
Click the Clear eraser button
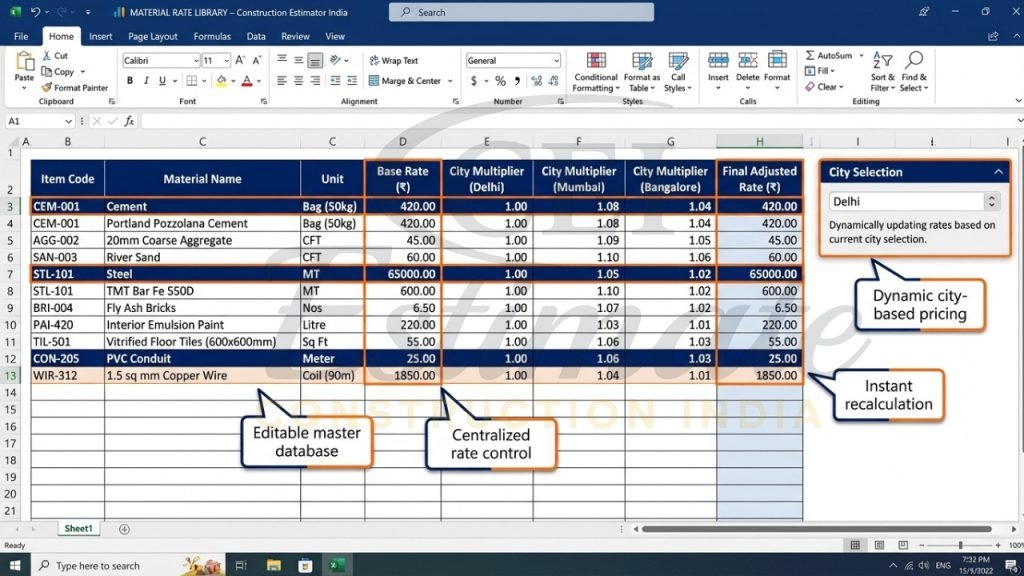824,87
